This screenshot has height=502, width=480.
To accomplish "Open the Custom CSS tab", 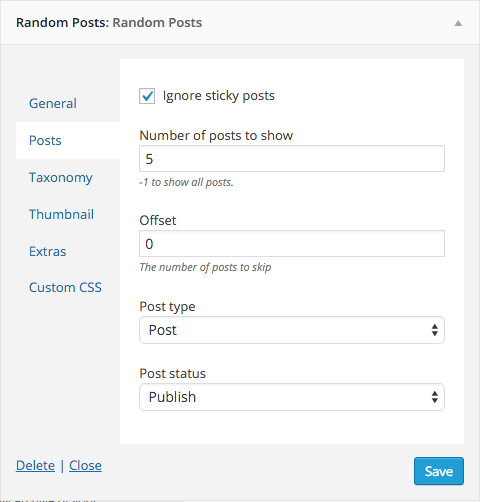I will 65,287.
